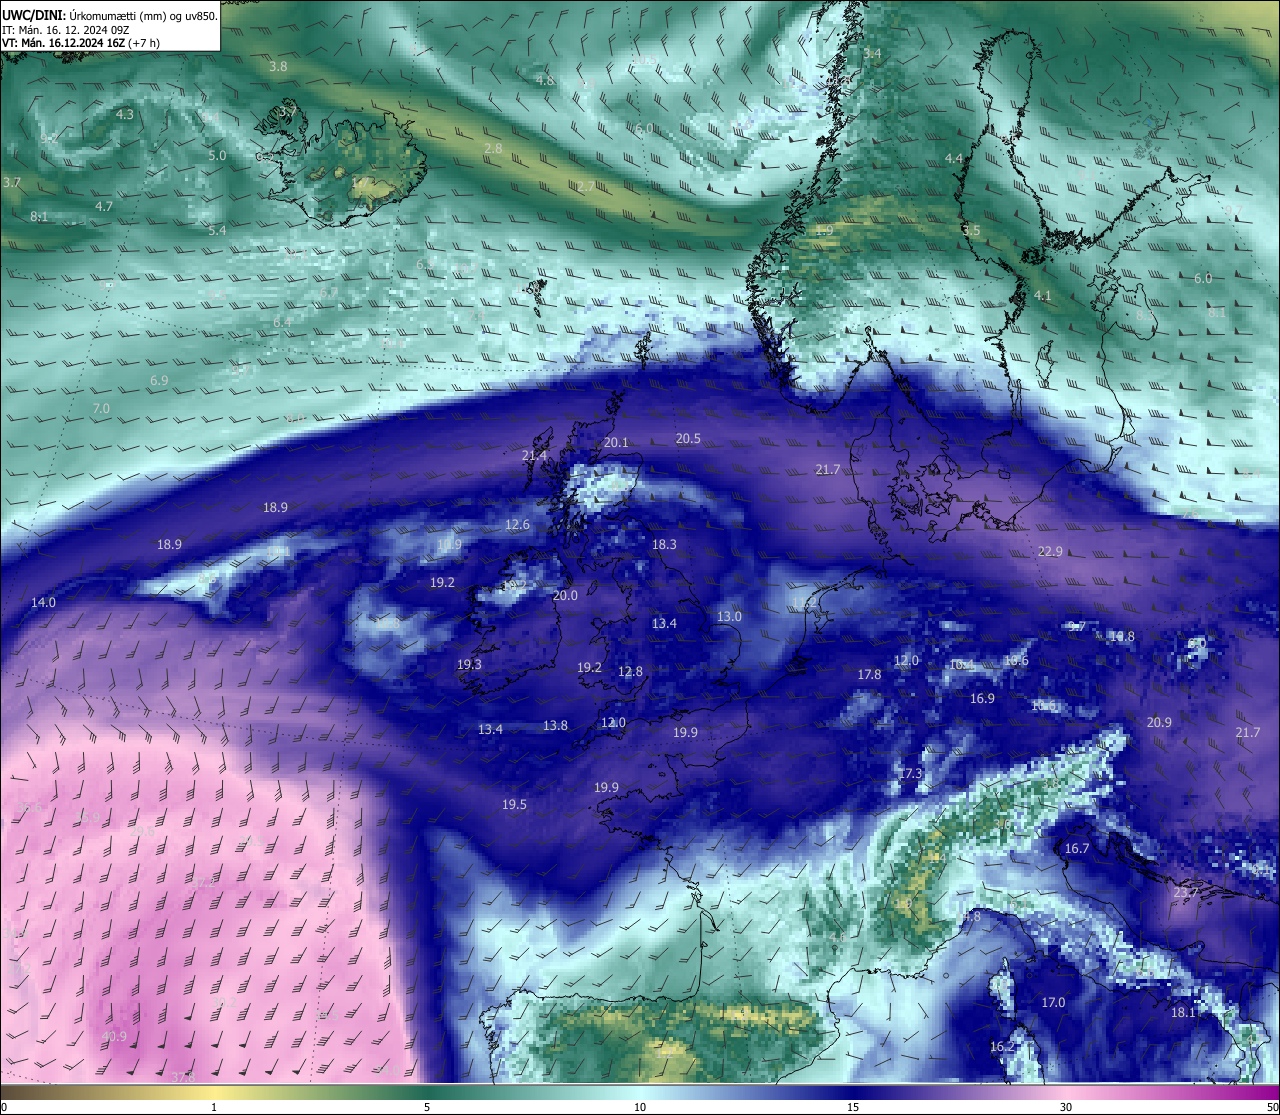The width and height of the screenshot is (1280, 1115).
Task: Click the 17.3 value over eastern France
Action: tap(910, 774)
